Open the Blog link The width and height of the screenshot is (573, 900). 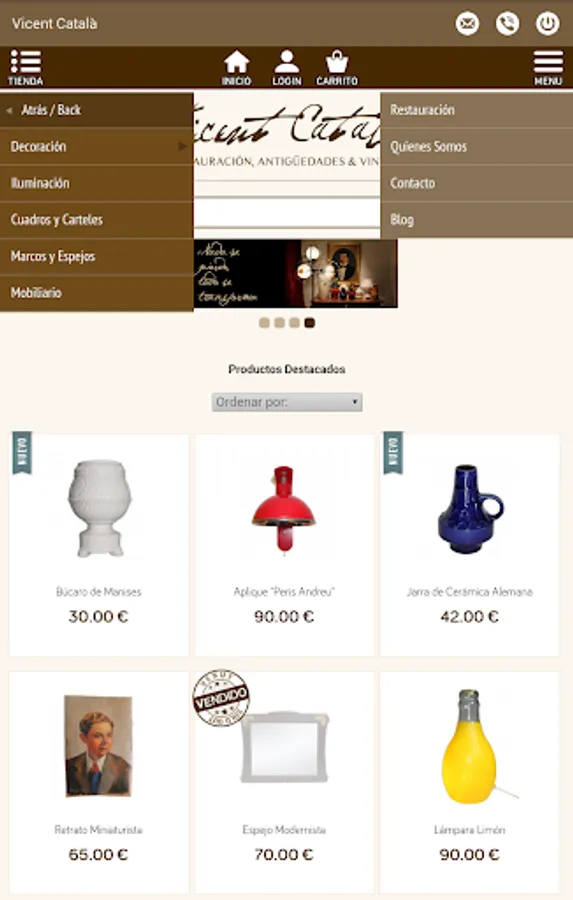tap(477, 220)
